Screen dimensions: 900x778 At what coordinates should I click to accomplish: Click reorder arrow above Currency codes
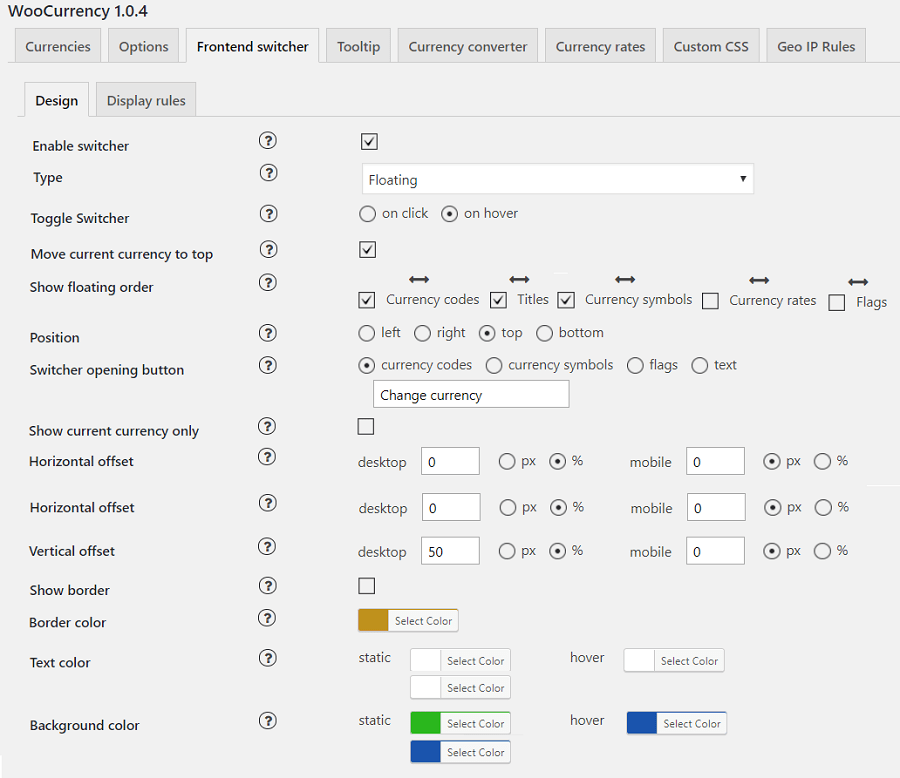point(419,280)
